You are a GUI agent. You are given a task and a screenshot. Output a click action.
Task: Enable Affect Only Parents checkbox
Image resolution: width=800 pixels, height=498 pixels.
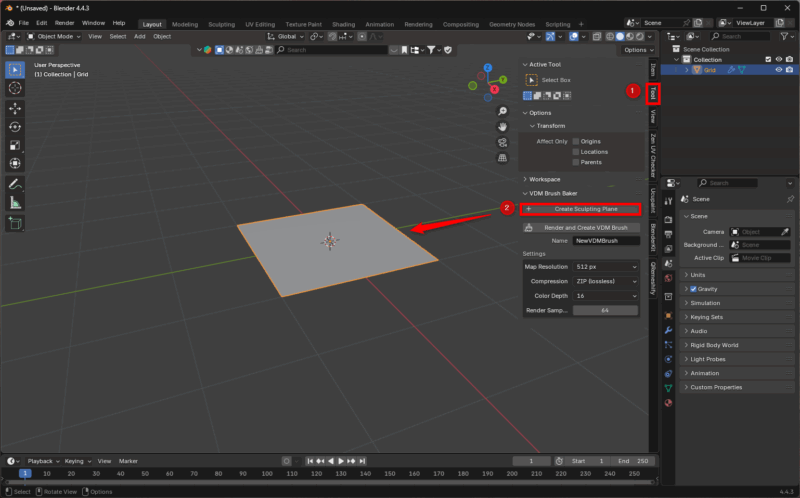coord(576,162)
